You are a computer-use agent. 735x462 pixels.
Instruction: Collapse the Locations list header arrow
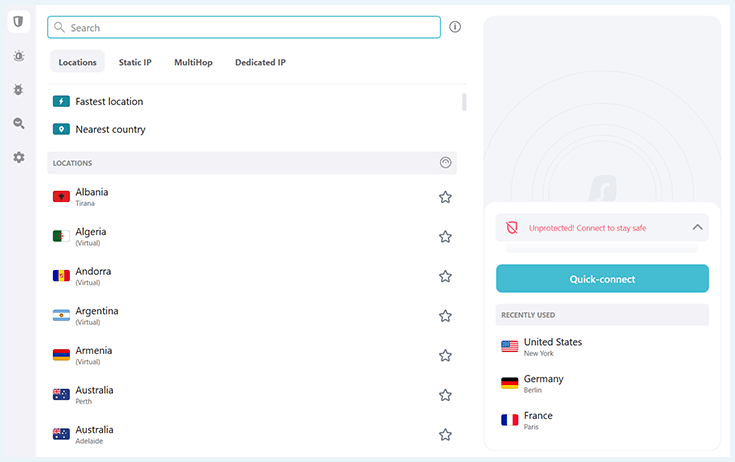[445, 163]
